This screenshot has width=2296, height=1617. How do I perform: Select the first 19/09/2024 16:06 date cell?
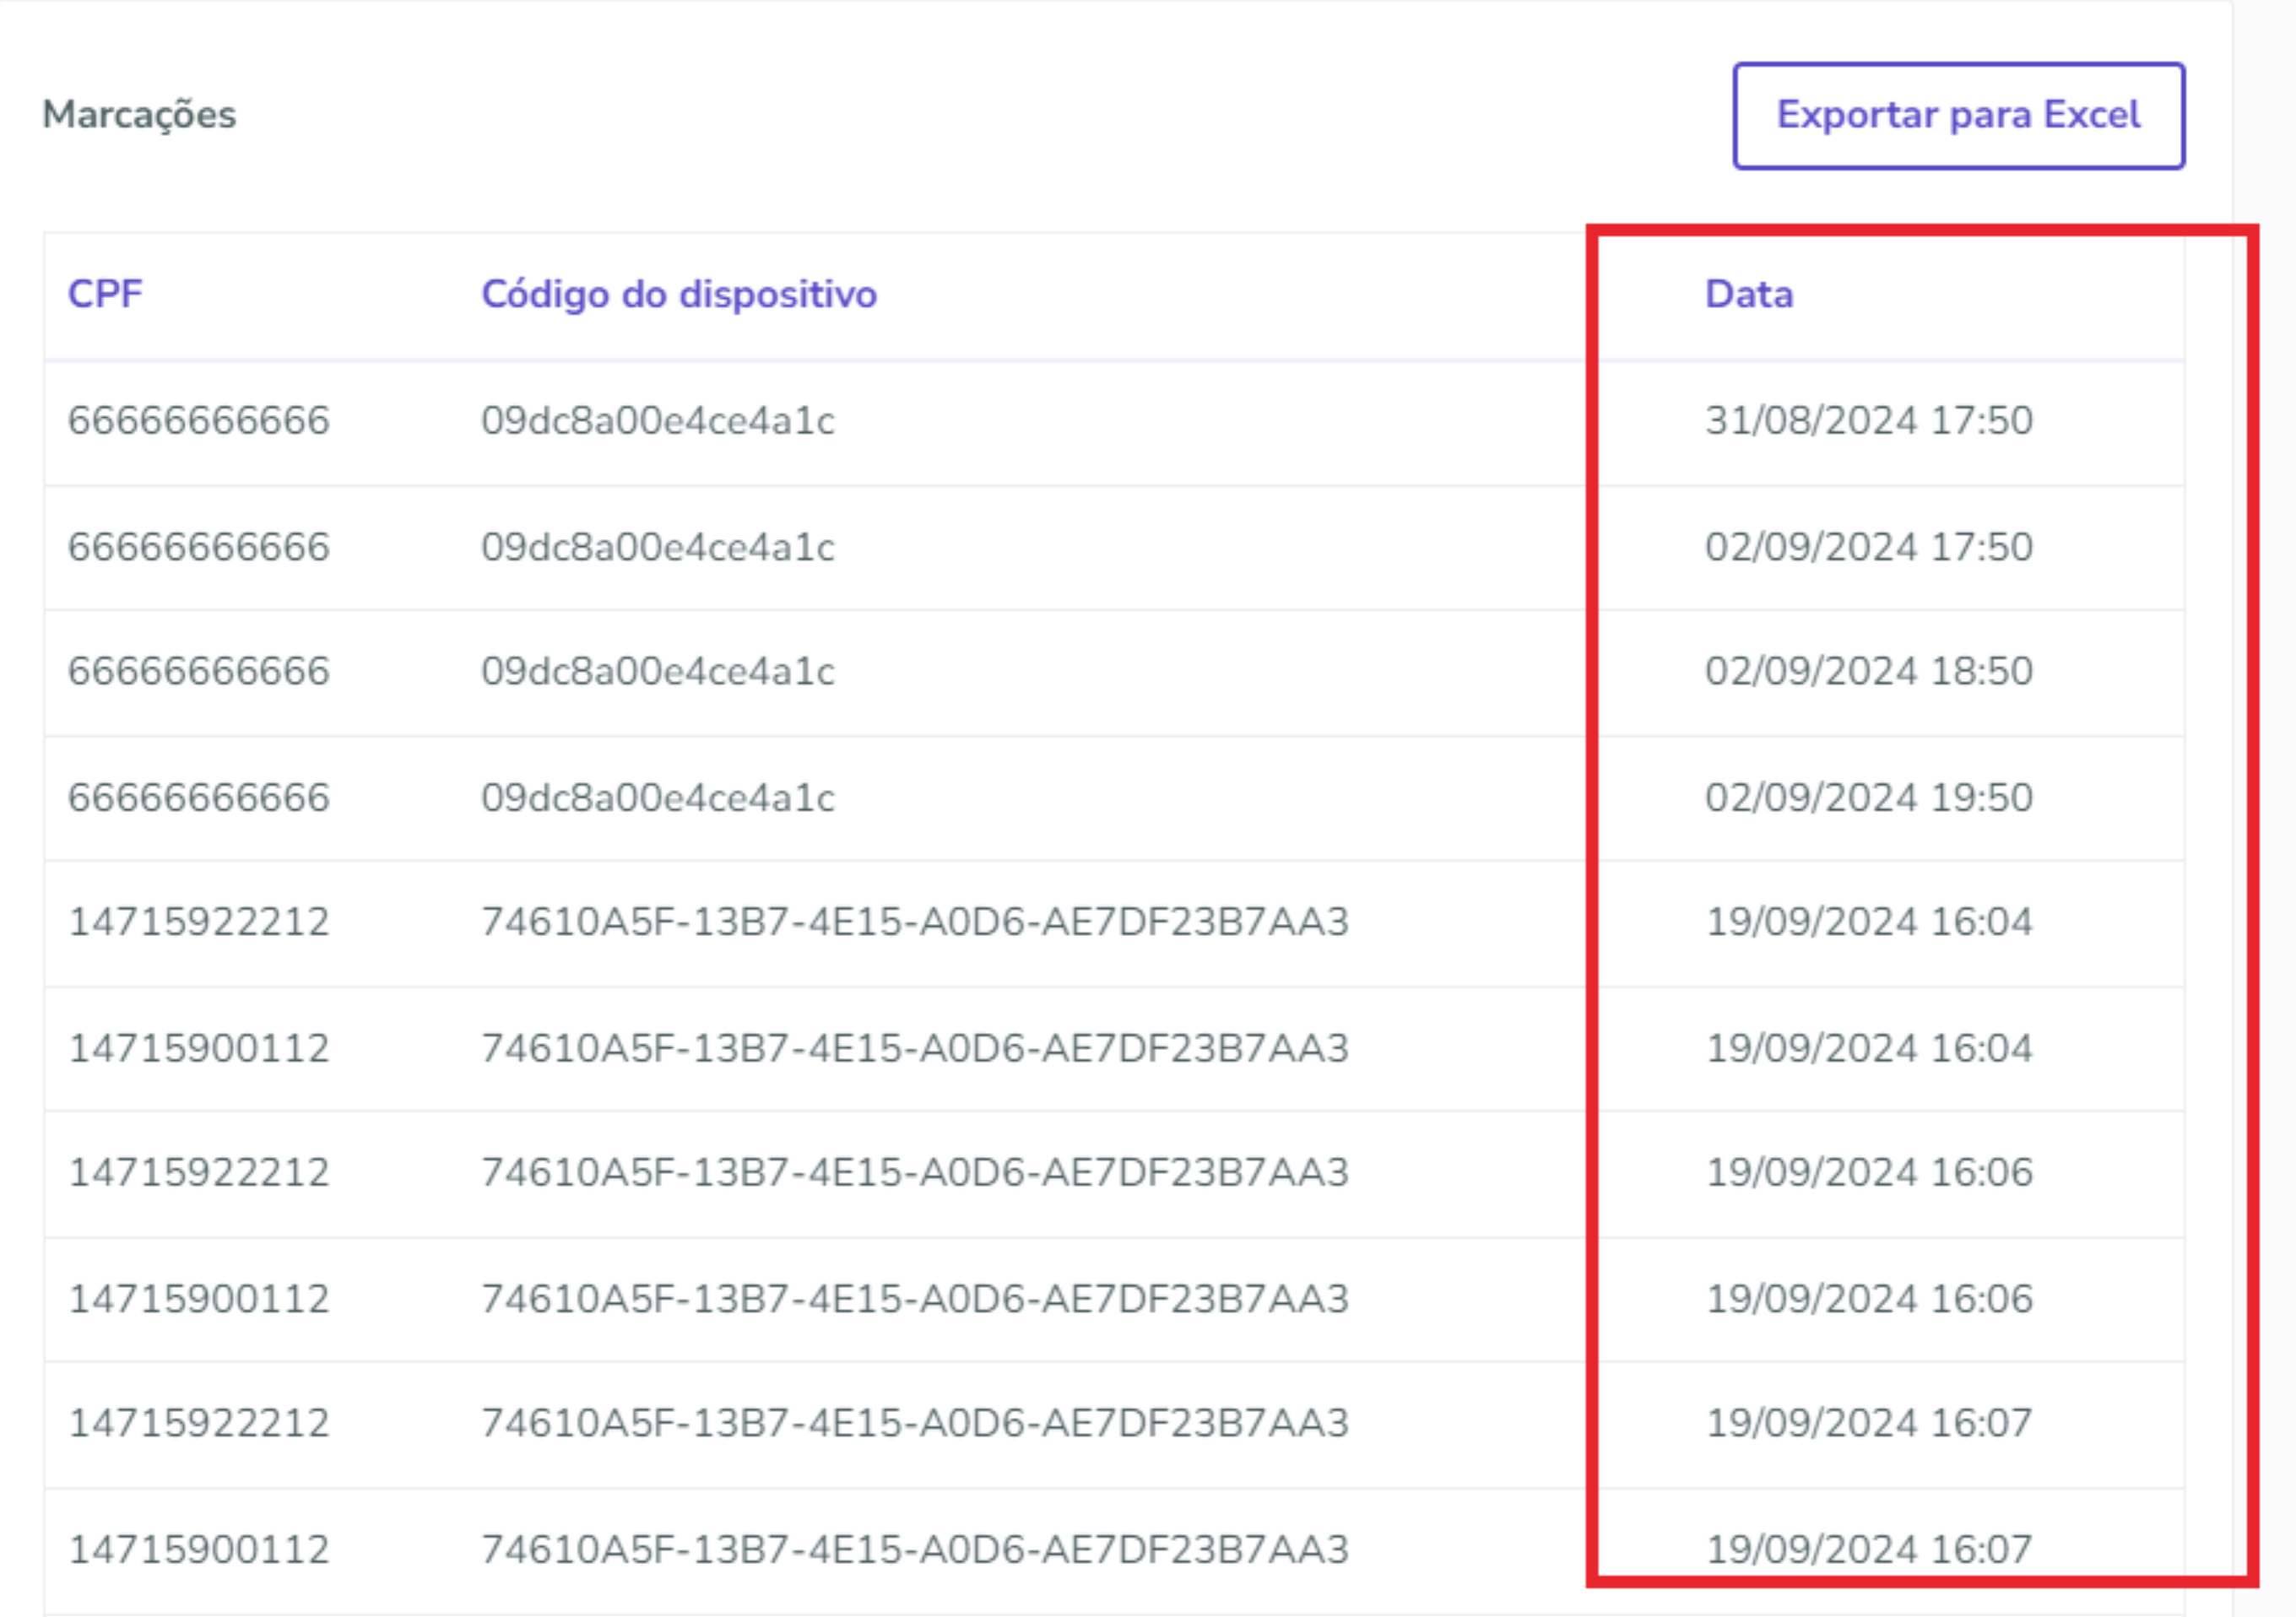pyautogui.click(x=1868, y=1172)
